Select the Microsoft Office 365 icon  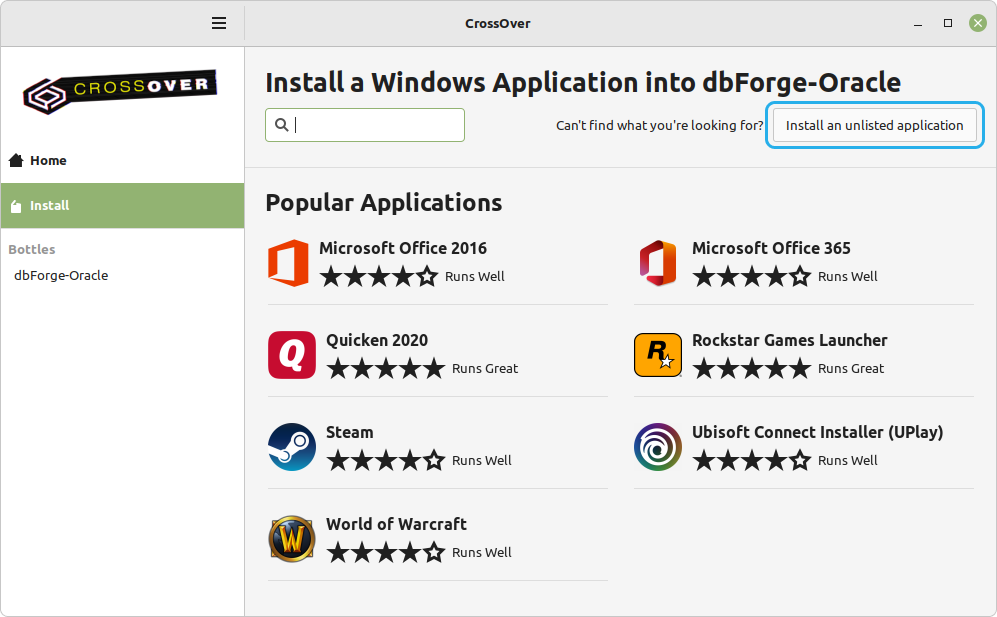[x=658, y=263]
